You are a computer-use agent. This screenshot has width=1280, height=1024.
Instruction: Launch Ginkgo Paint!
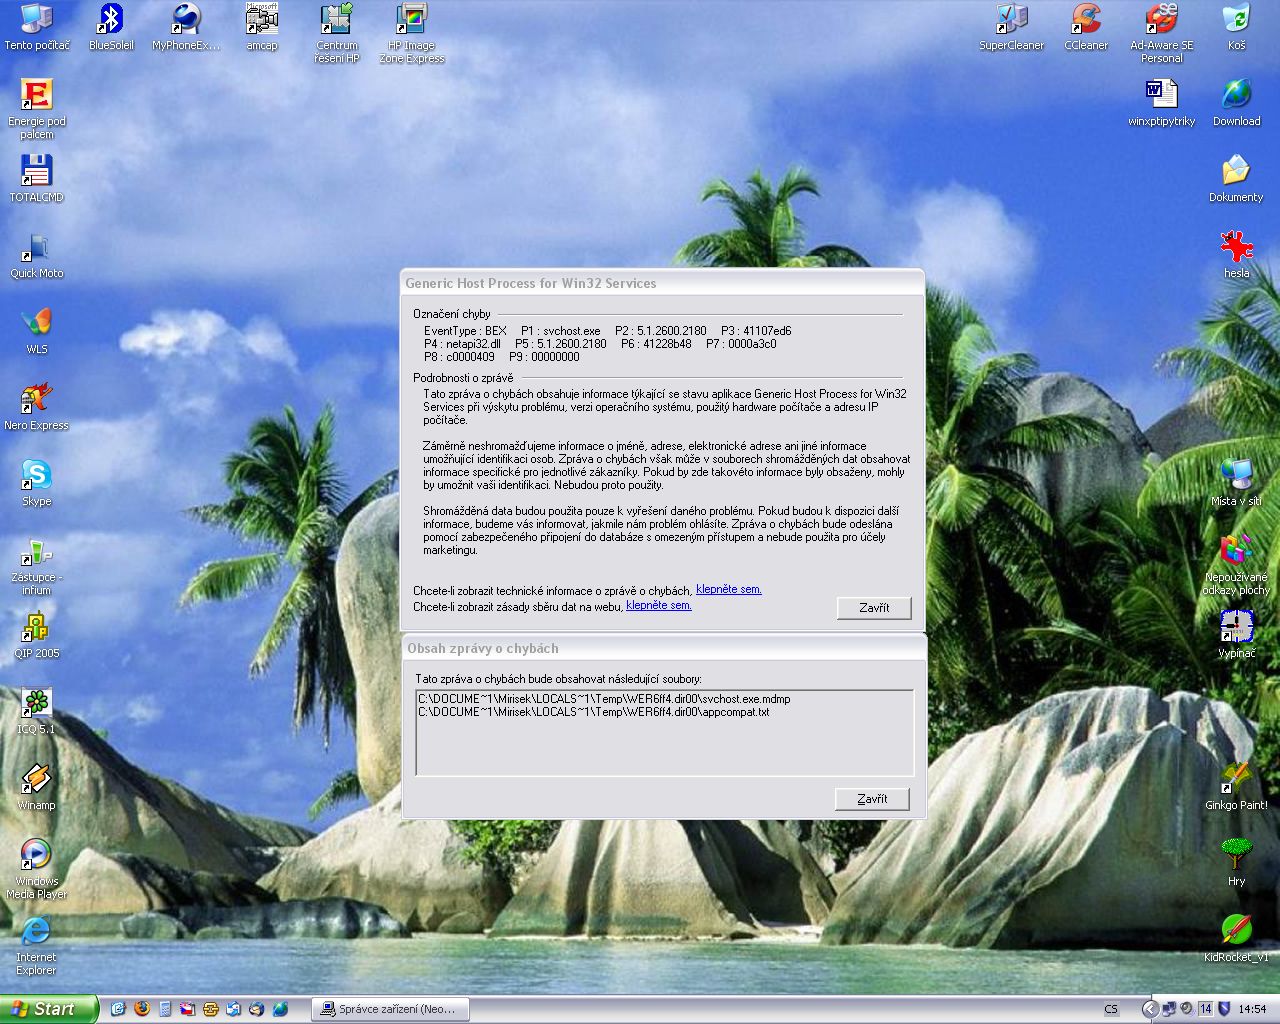(1236, 786)
